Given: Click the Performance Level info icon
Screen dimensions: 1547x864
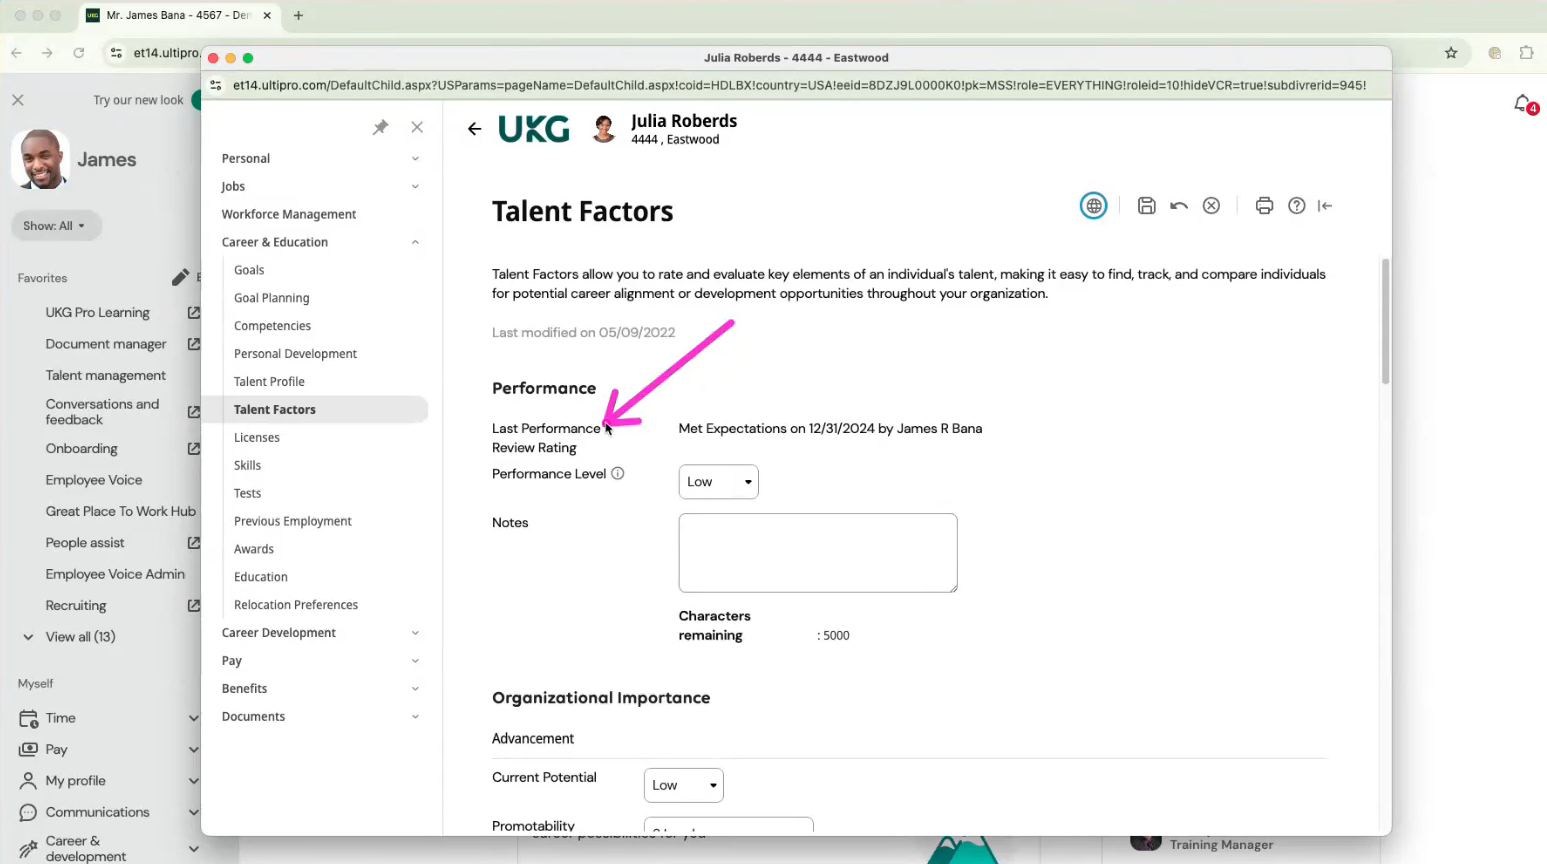Looking at the screenshot, I should point(618,474).
